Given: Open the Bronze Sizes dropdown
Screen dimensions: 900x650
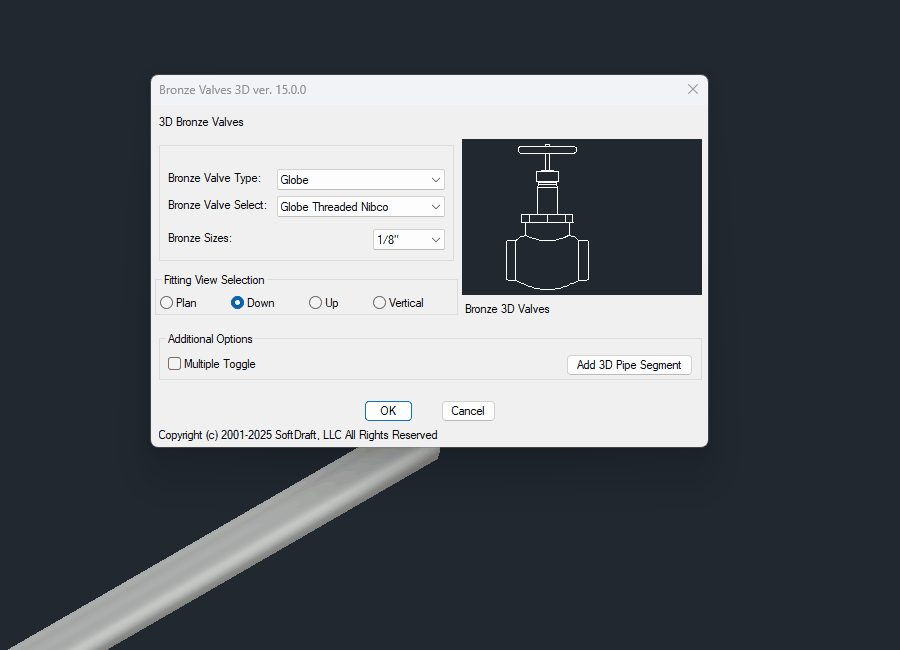Looking at the screenshot, I should coord(409,239).
